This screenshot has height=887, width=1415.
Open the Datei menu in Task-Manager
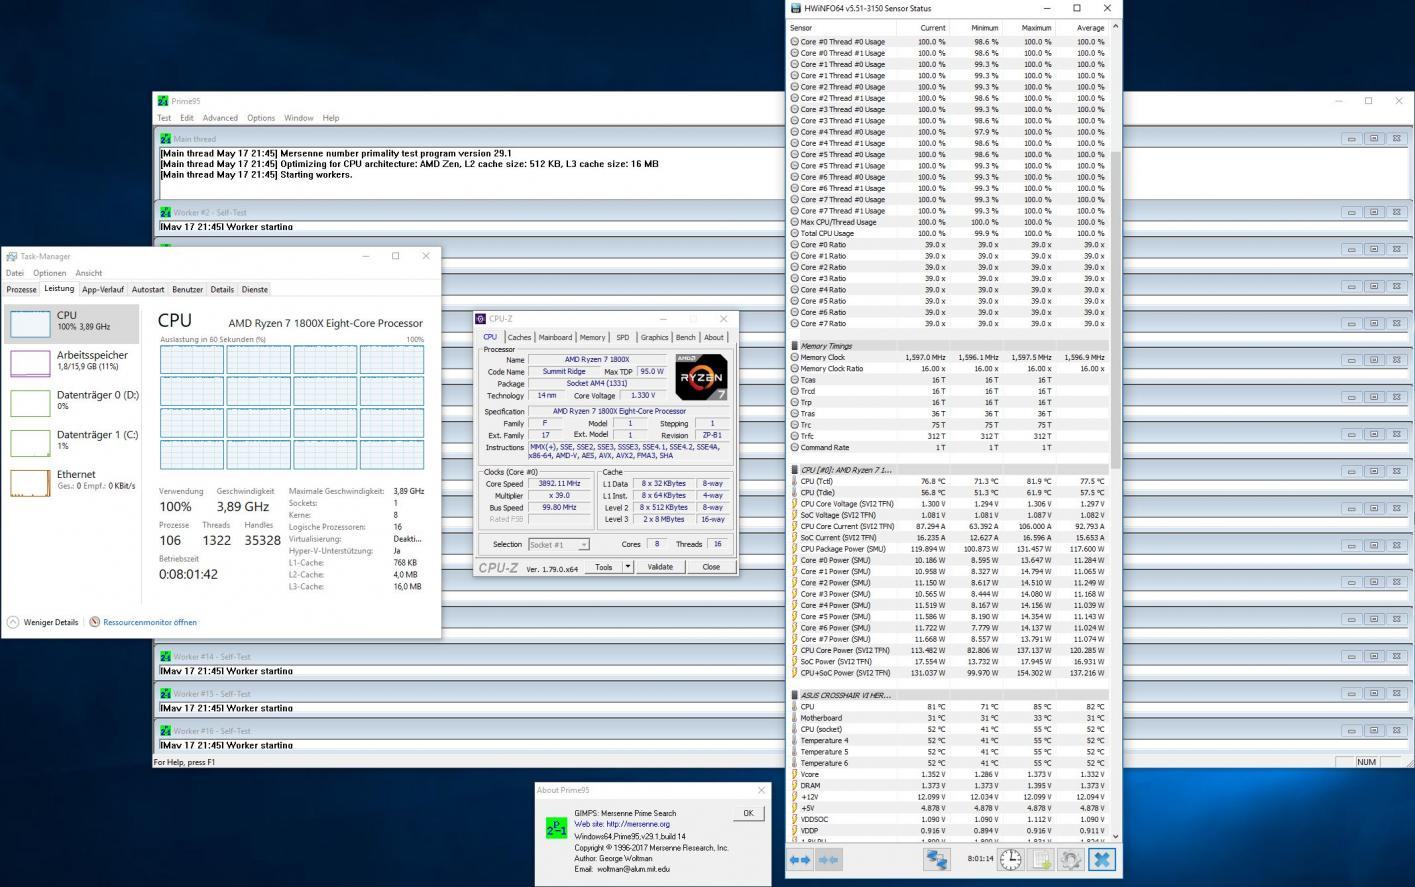[x=15, y=273]
